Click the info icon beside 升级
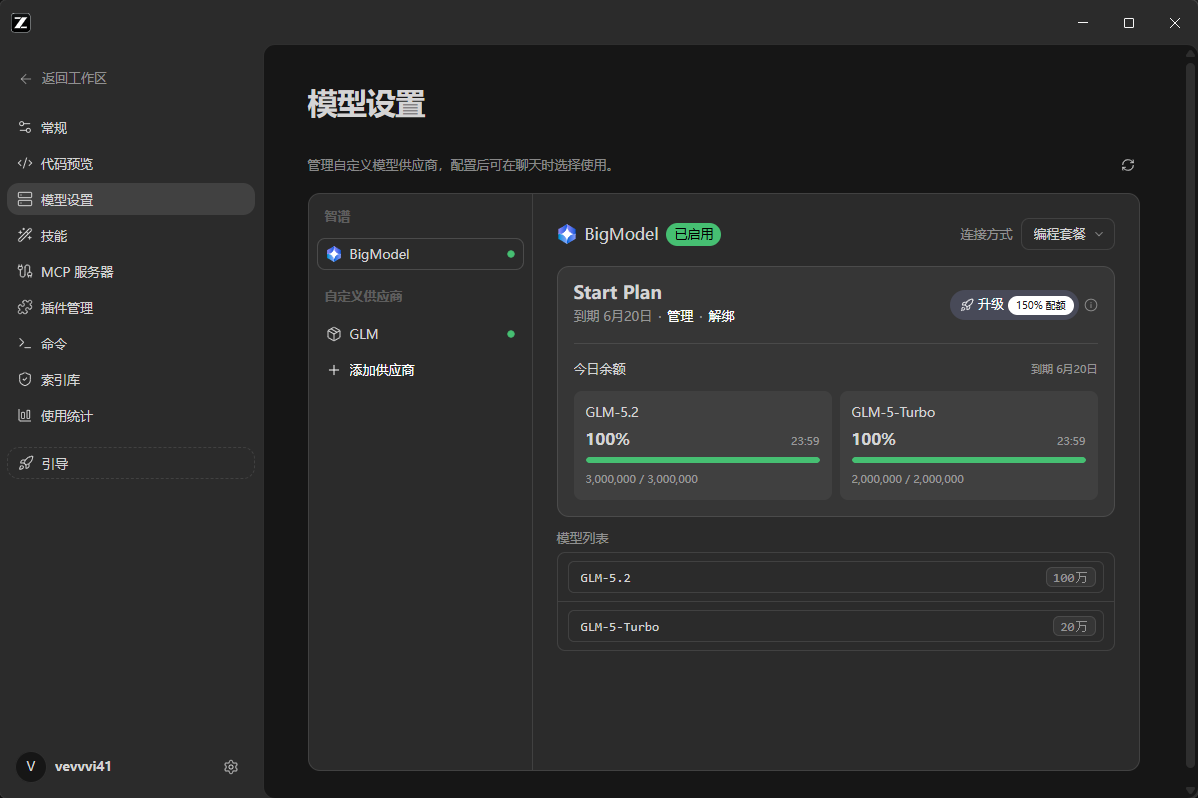 coord(1091,305)
